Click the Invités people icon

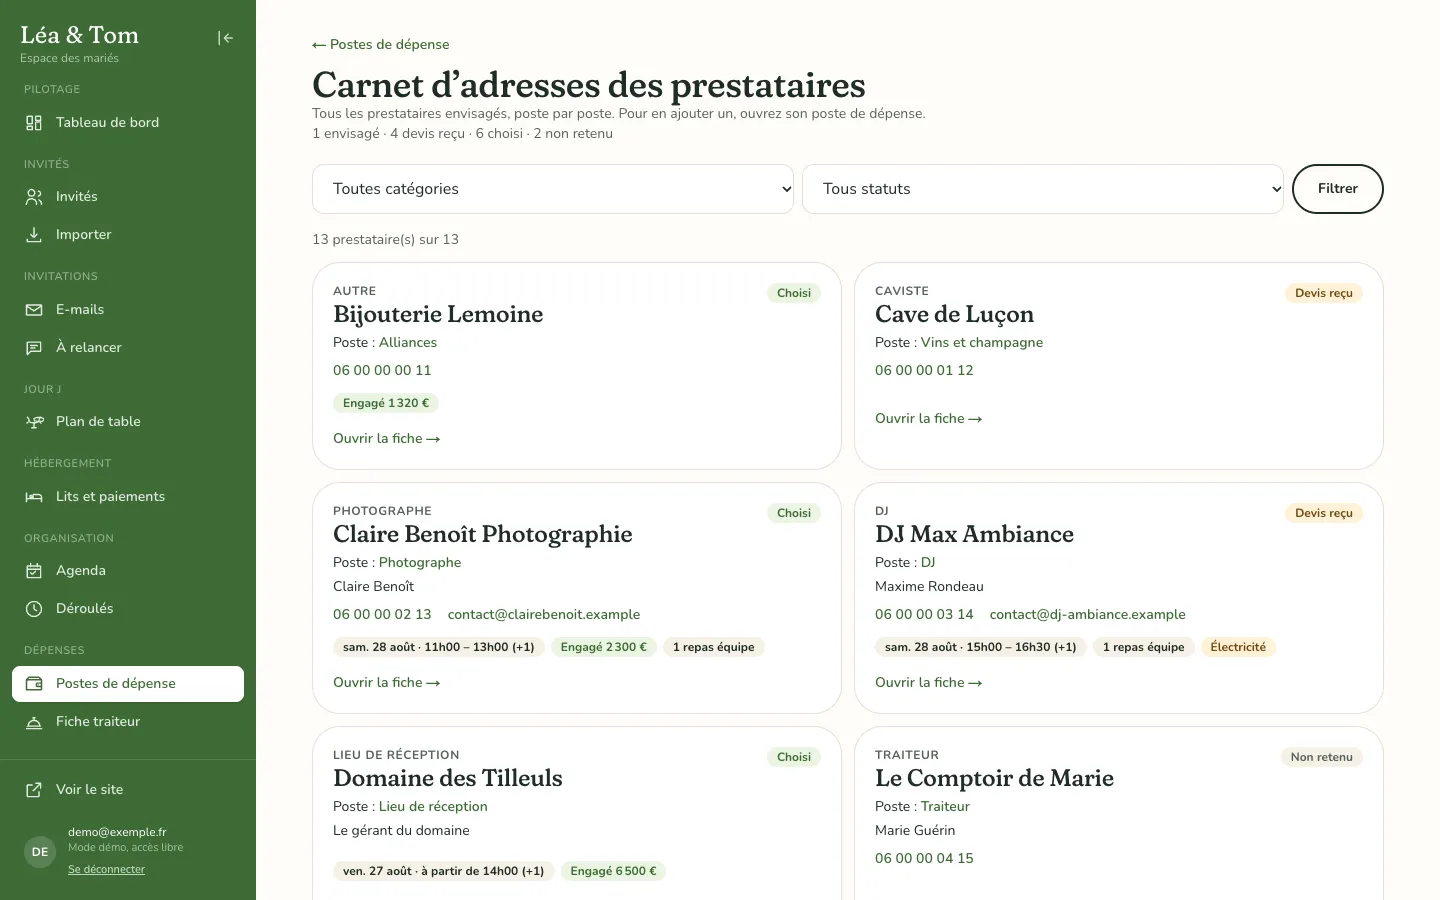[34, 197]
